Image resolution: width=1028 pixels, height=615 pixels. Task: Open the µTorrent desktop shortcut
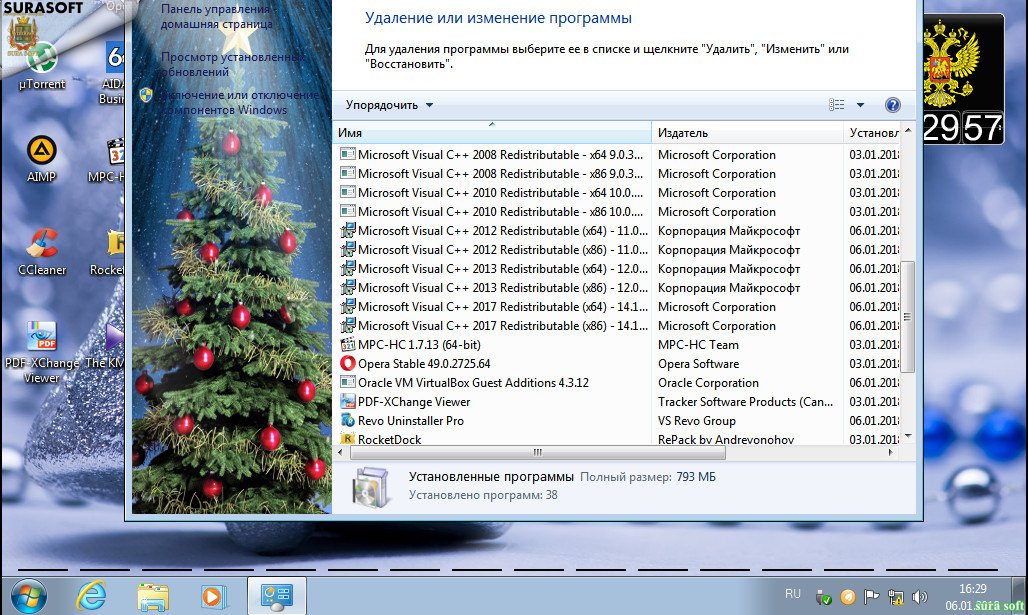pyautogui.click(x=41, y=66)
